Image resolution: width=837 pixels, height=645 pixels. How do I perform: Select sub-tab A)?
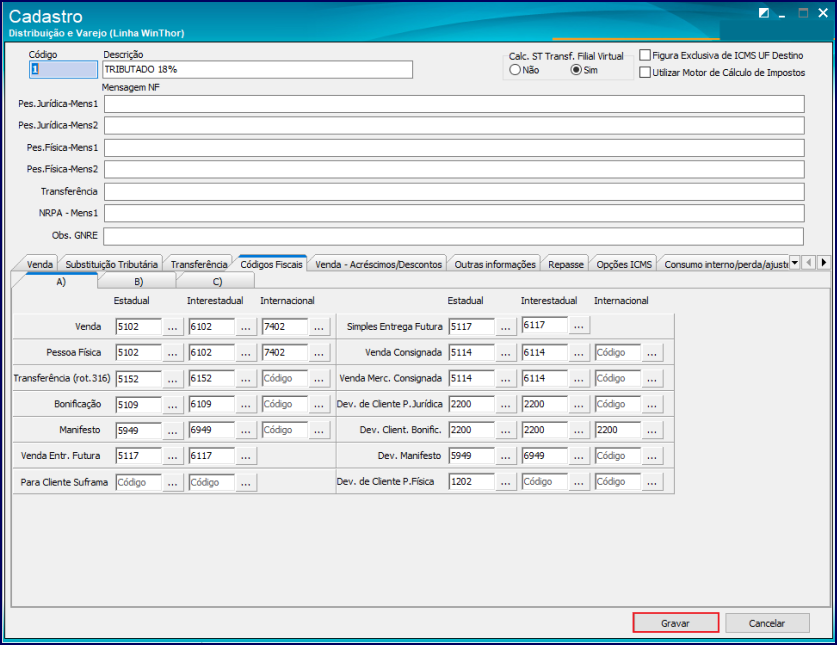(61, 281)
